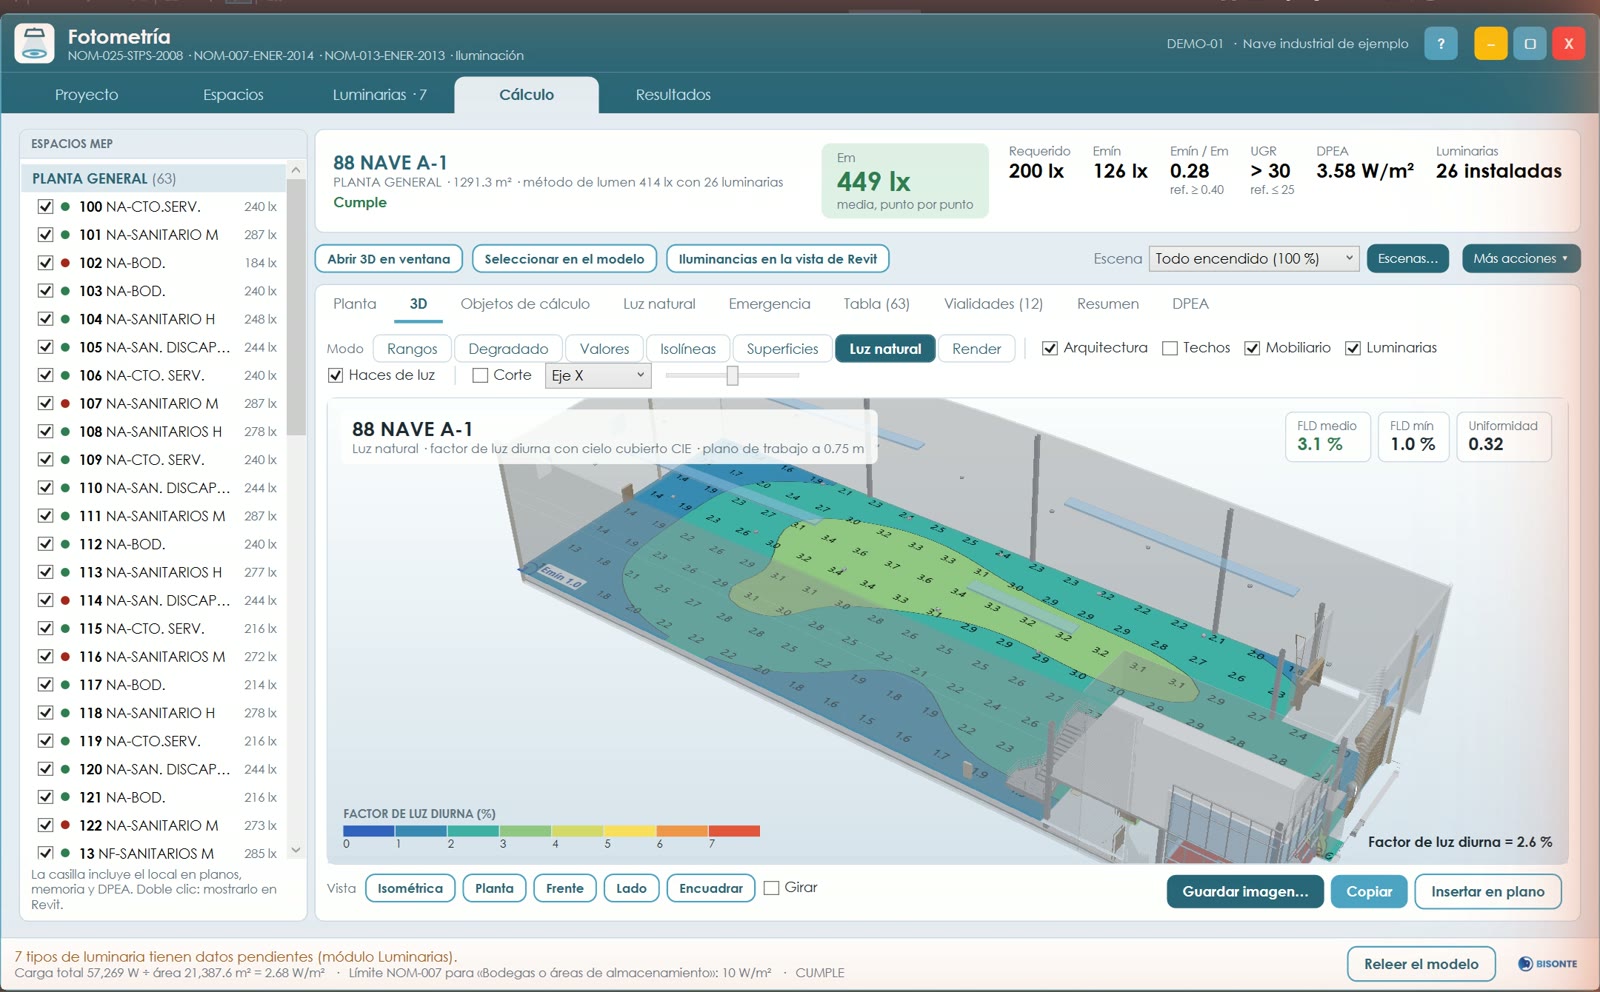Viewport: 1600px width, 992px height.
Task: Click the red swatch in daylight factor legend
Action: [x=734, y=831]
